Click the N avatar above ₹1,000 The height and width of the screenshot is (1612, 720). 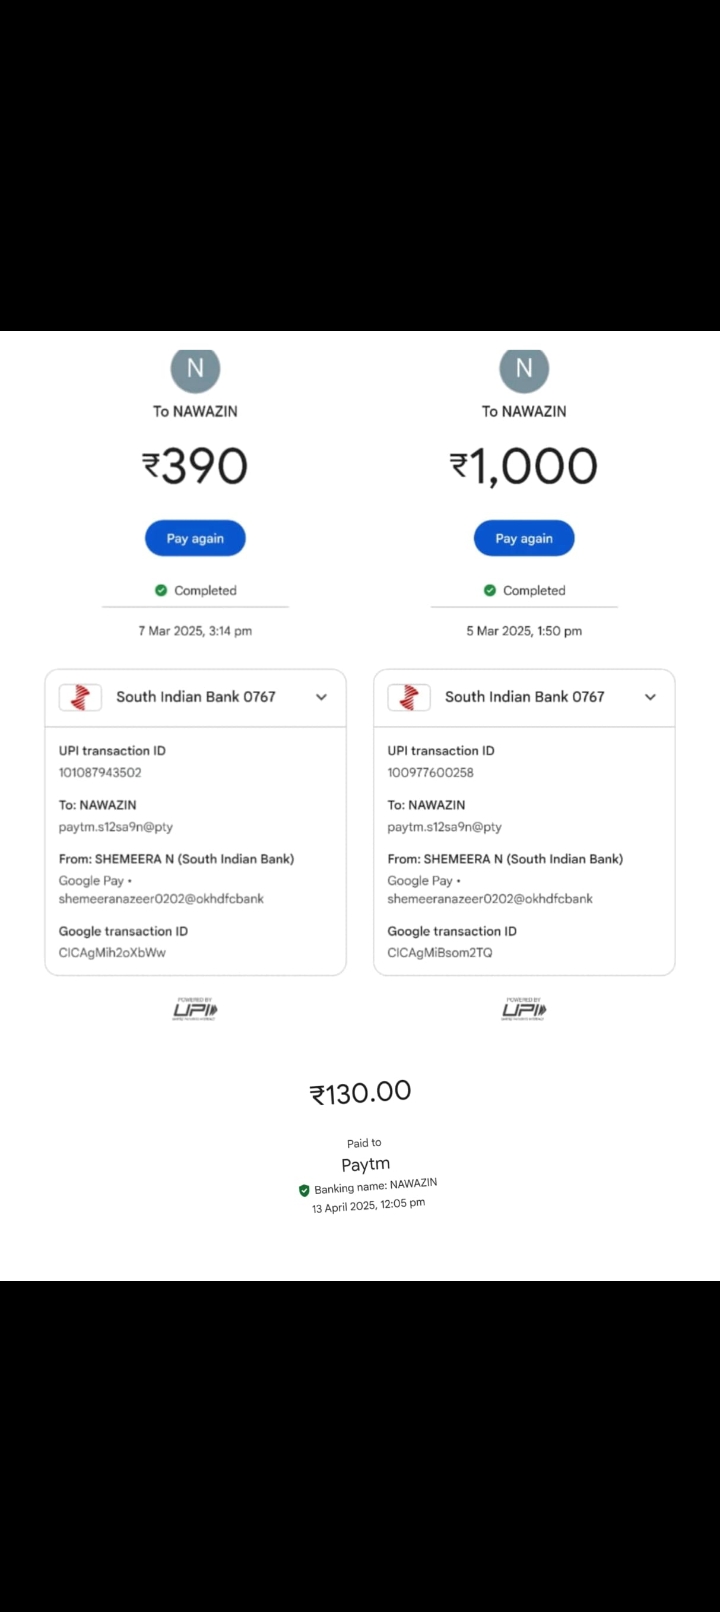point(524,369)
